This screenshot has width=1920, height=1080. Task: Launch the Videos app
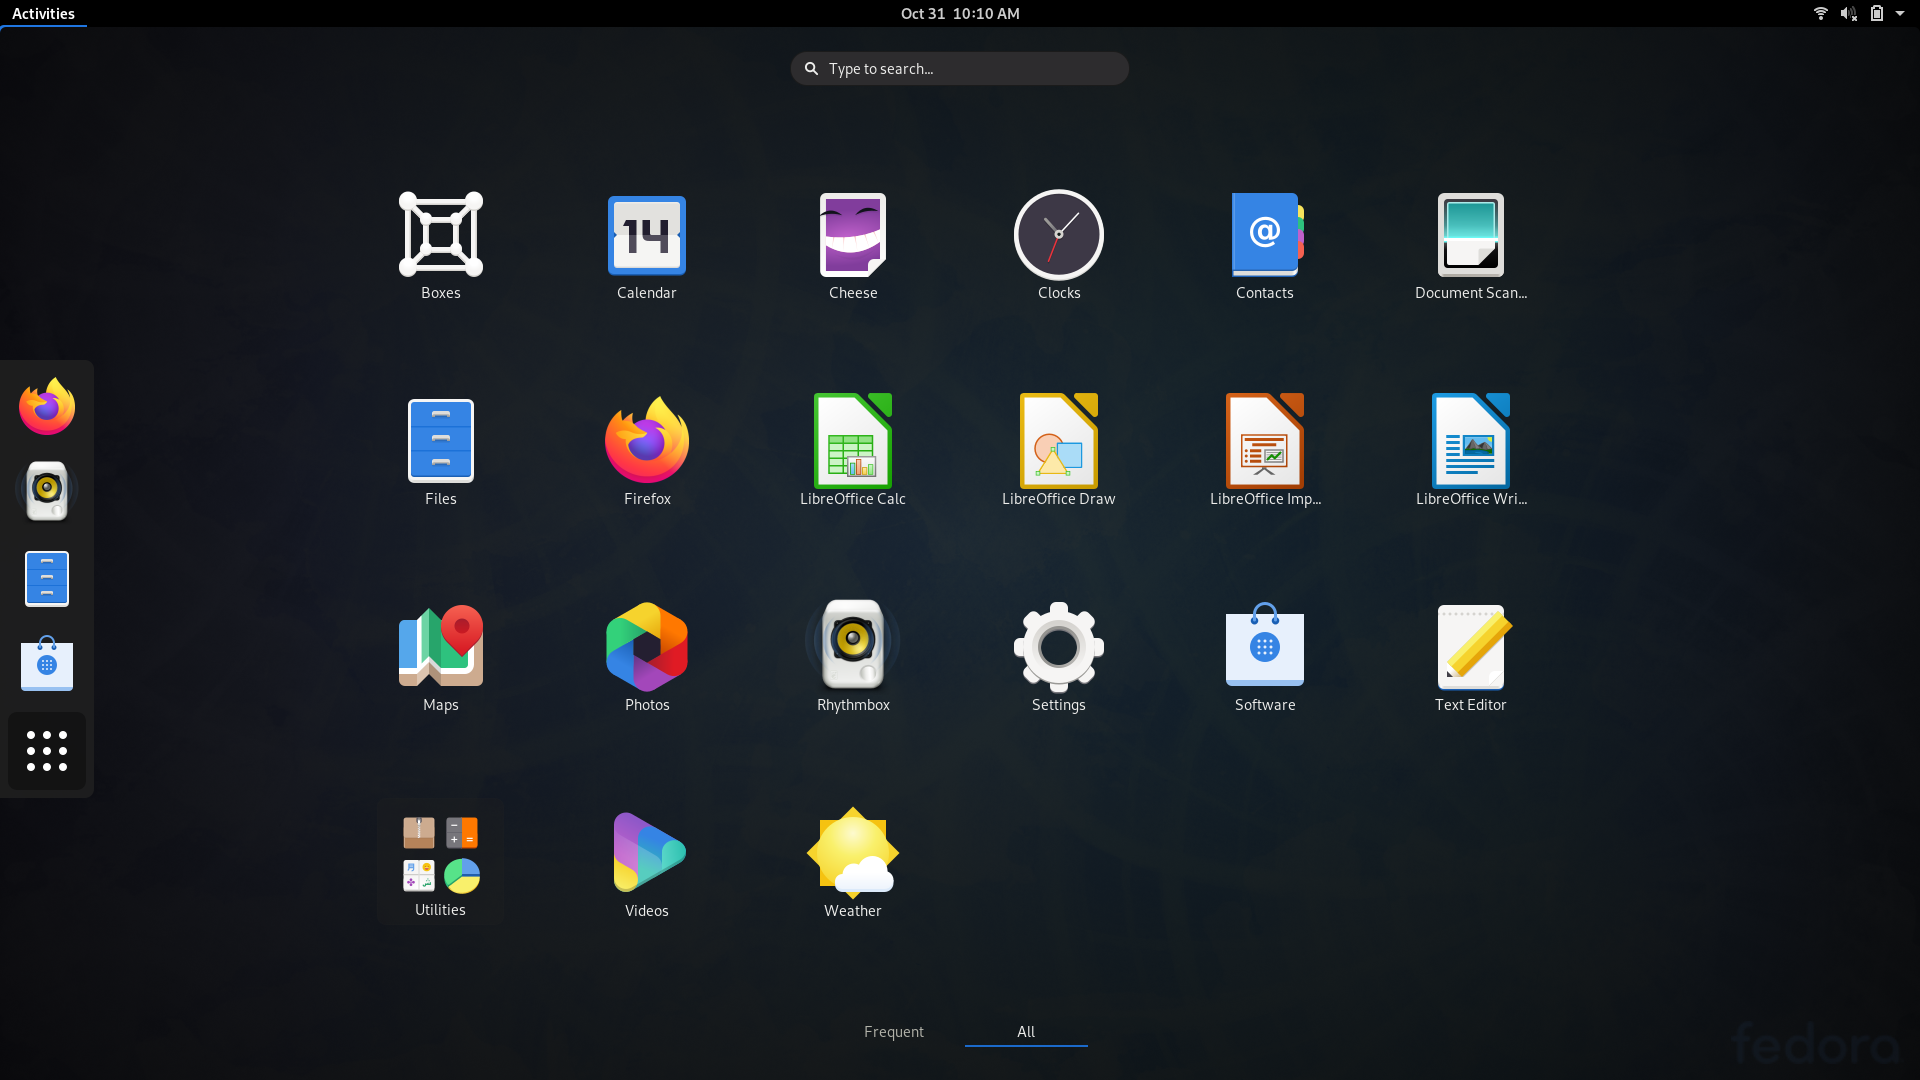[x=647, y=864]
